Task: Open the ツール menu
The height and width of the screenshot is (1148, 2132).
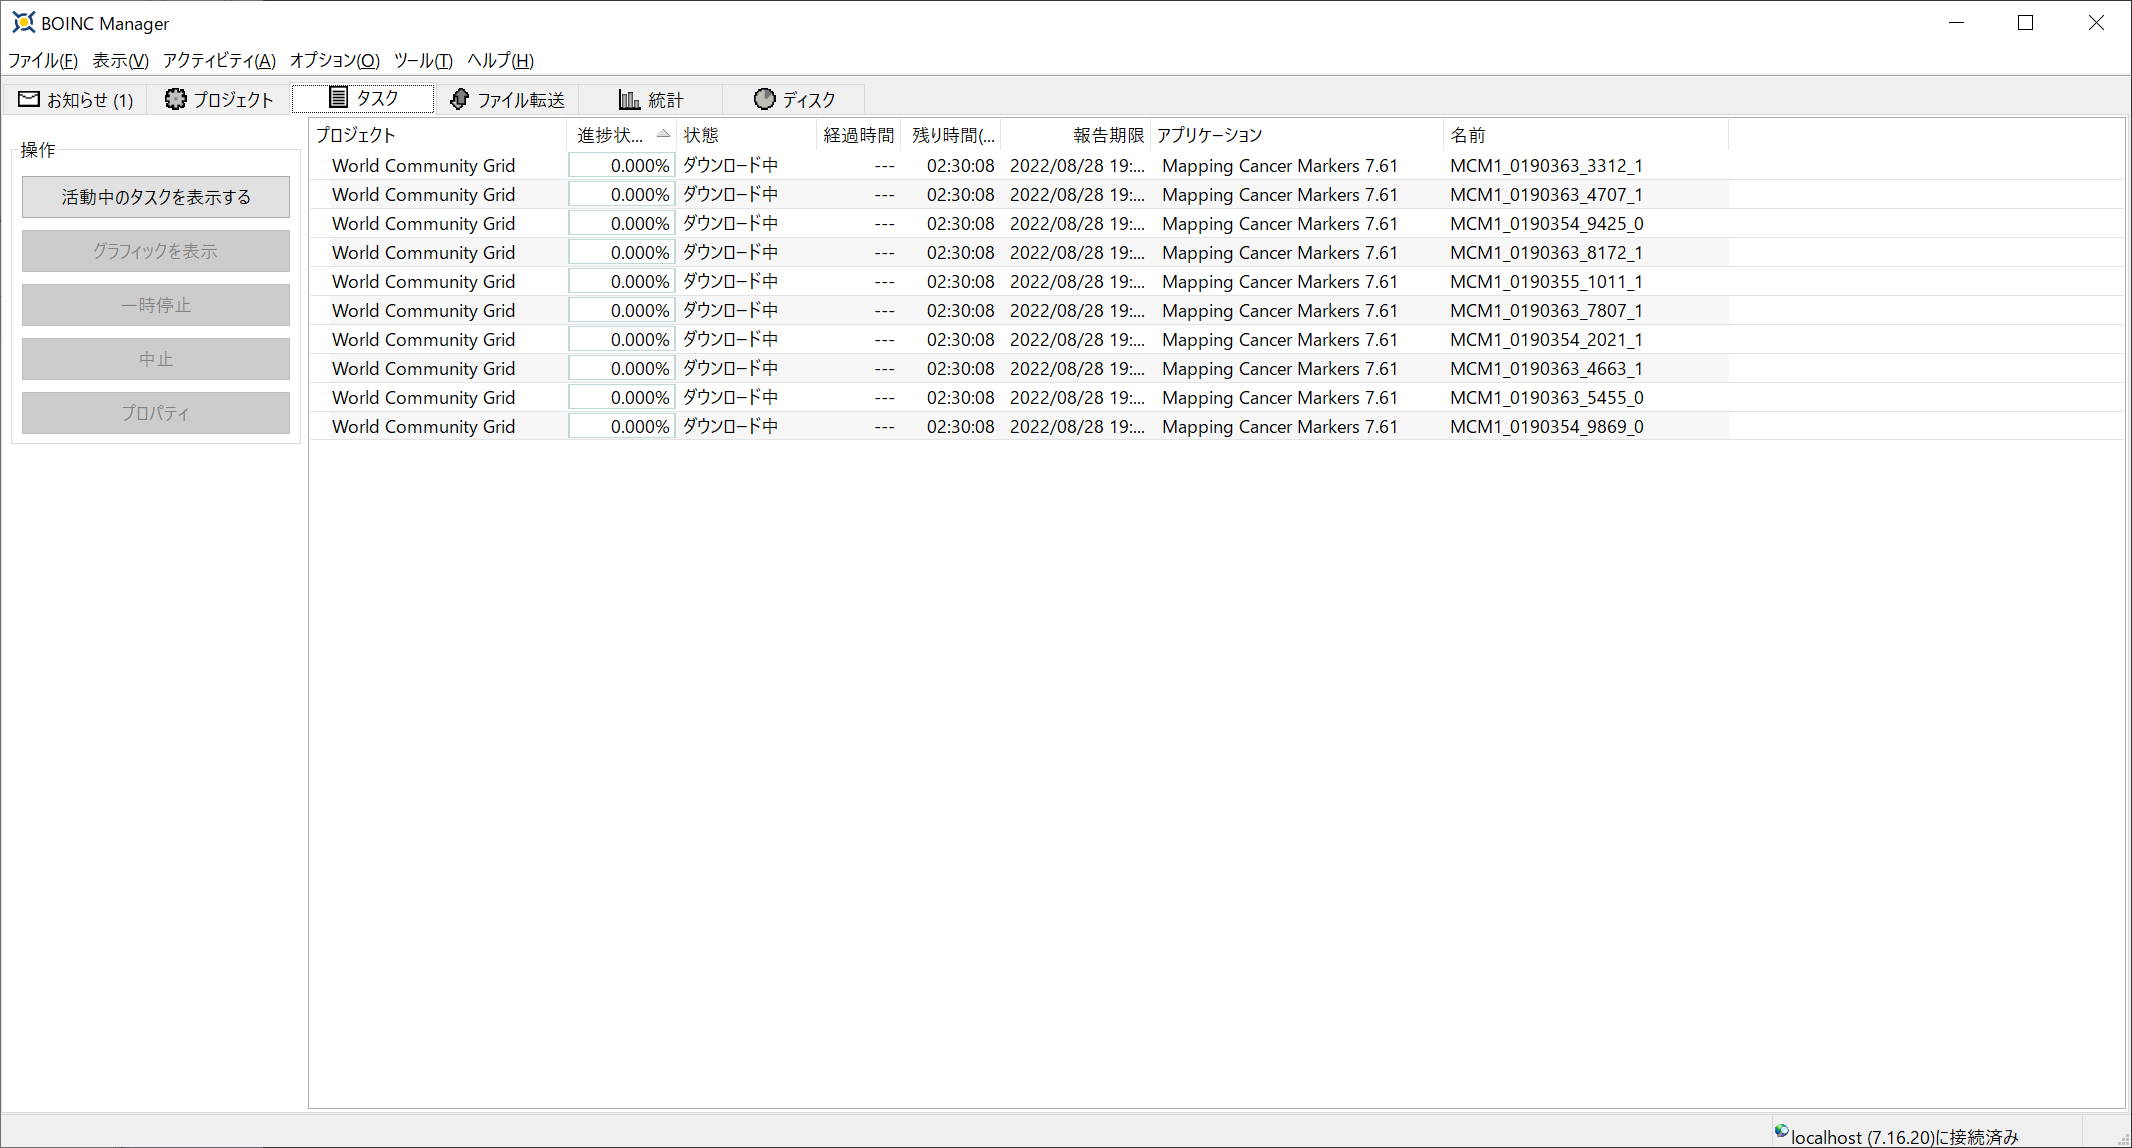Action: pos(423,61)
